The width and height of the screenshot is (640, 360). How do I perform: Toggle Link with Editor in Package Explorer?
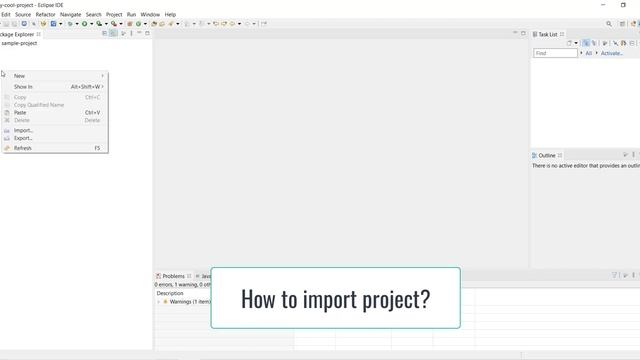pos(113,33)
